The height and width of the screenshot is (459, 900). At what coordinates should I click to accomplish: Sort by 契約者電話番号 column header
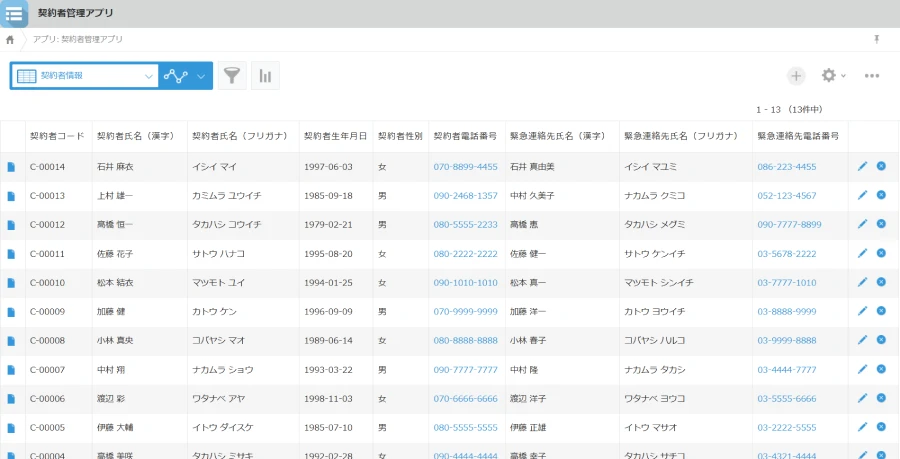click(x=465, y=137)
